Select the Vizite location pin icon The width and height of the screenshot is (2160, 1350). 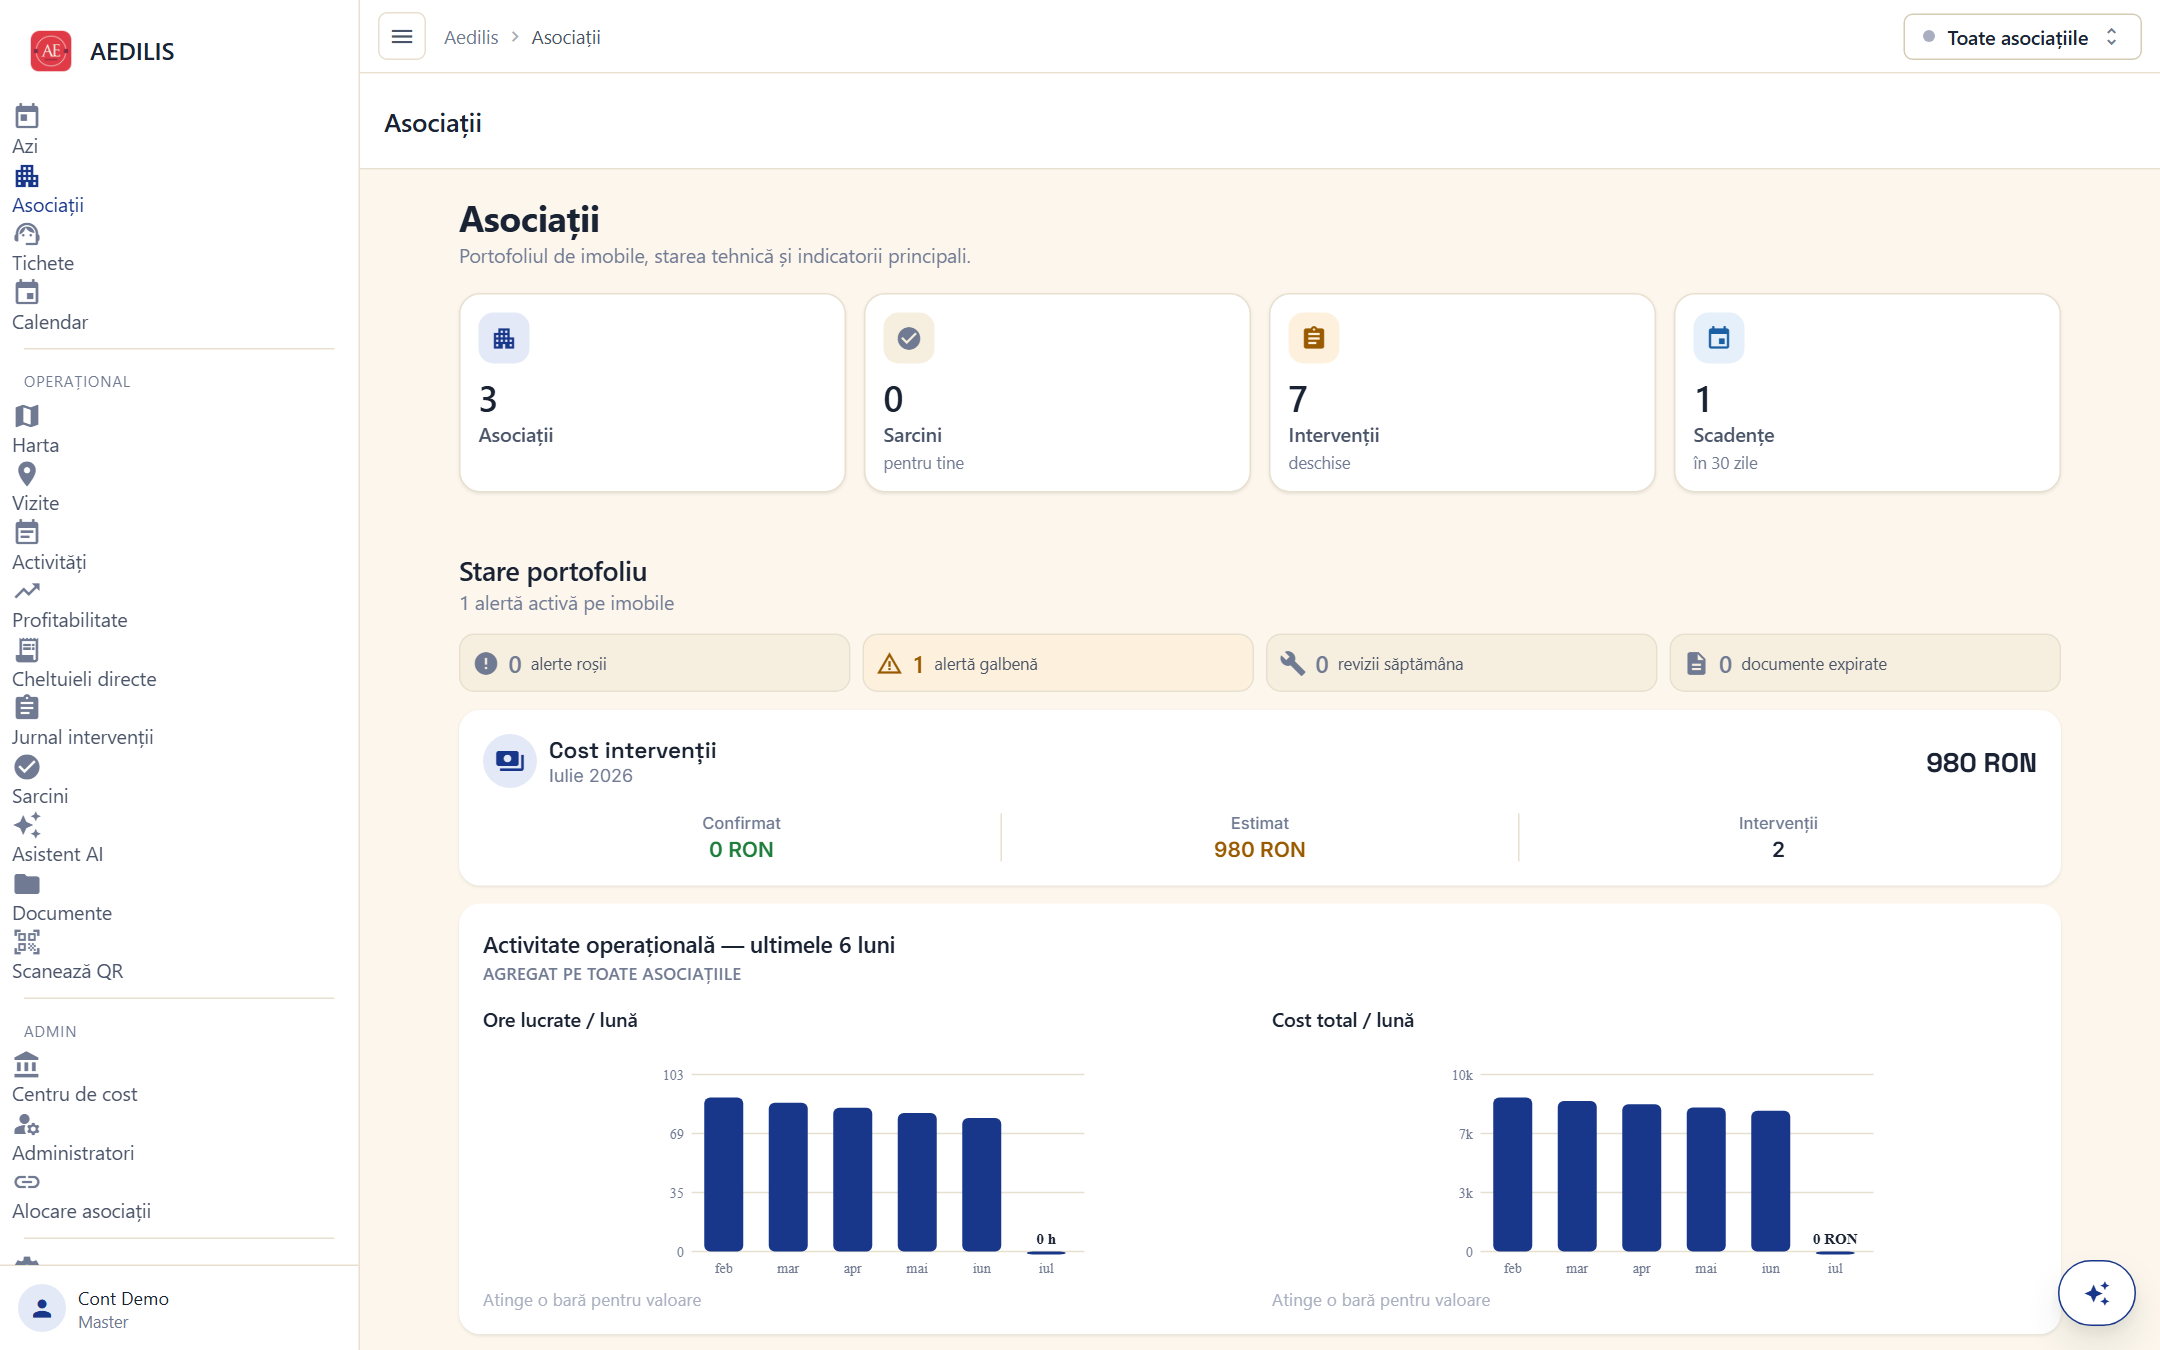tap(27, 474)
